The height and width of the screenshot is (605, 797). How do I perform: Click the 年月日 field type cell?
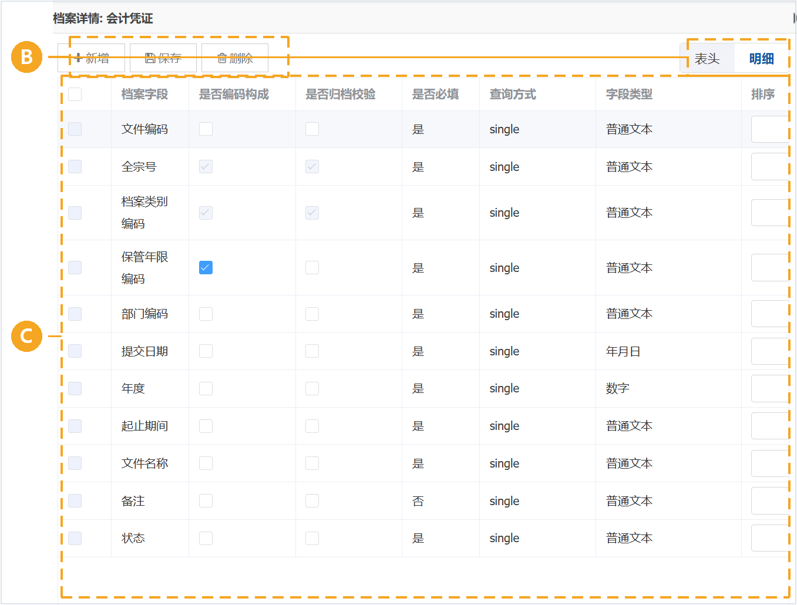[623, 351]
